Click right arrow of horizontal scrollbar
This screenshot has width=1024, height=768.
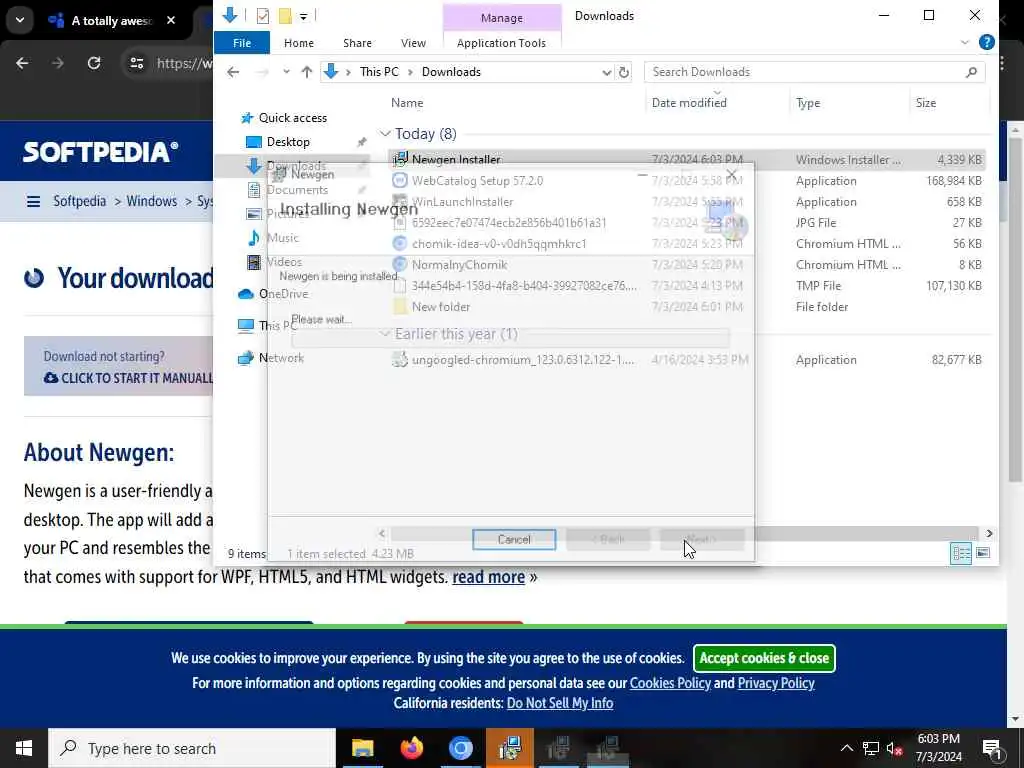[989, 534]
